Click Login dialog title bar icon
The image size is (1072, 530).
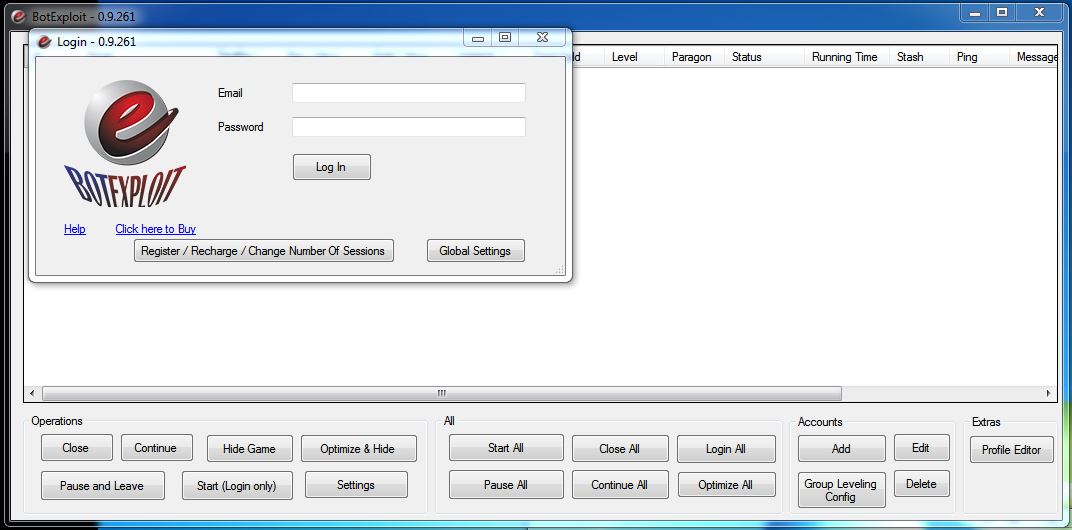44,42
